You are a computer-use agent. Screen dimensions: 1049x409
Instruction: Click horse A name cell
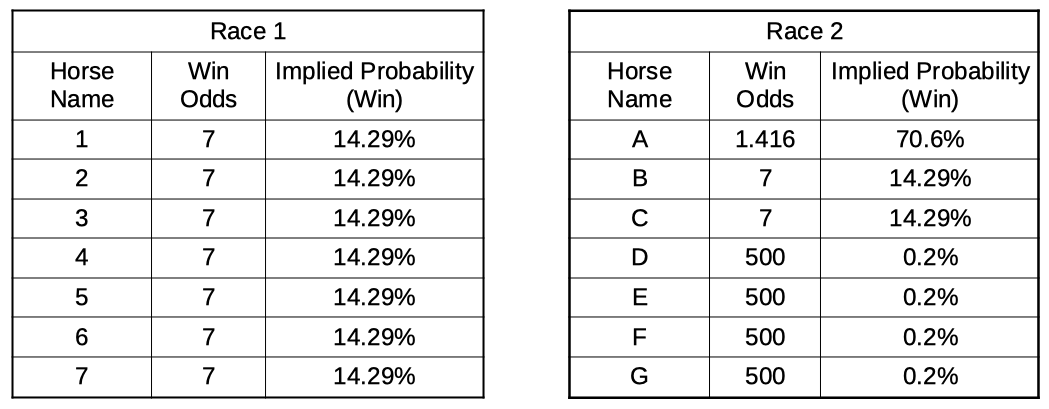pyautogui.click(x=639, y=140)
